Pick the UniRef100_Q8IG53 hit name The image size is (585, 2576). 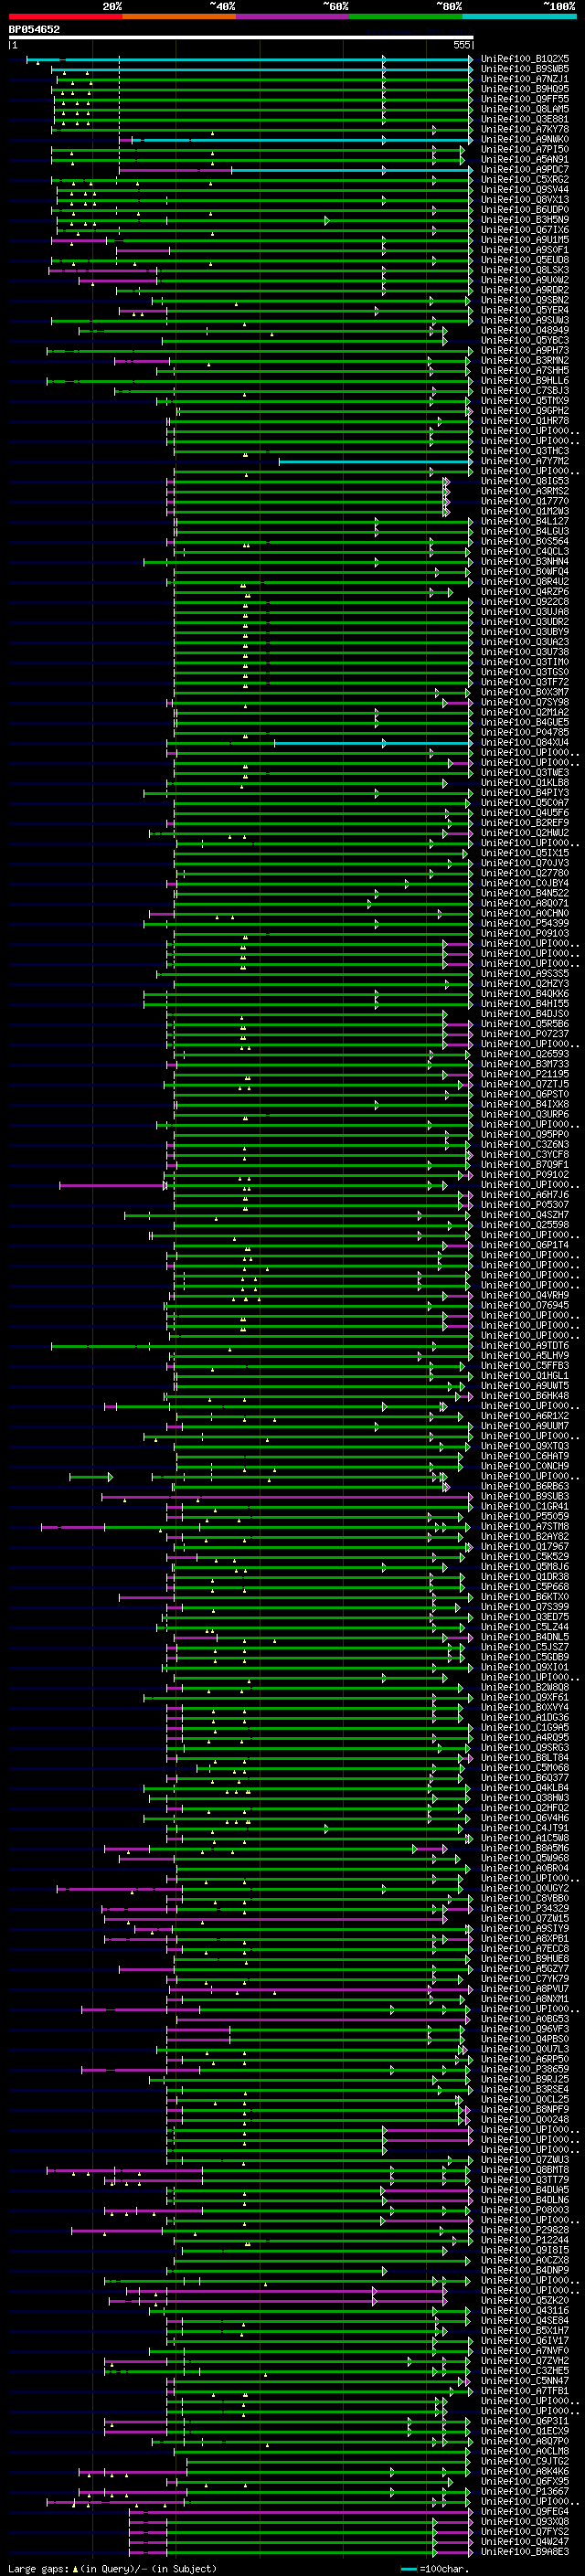point(525,481)
